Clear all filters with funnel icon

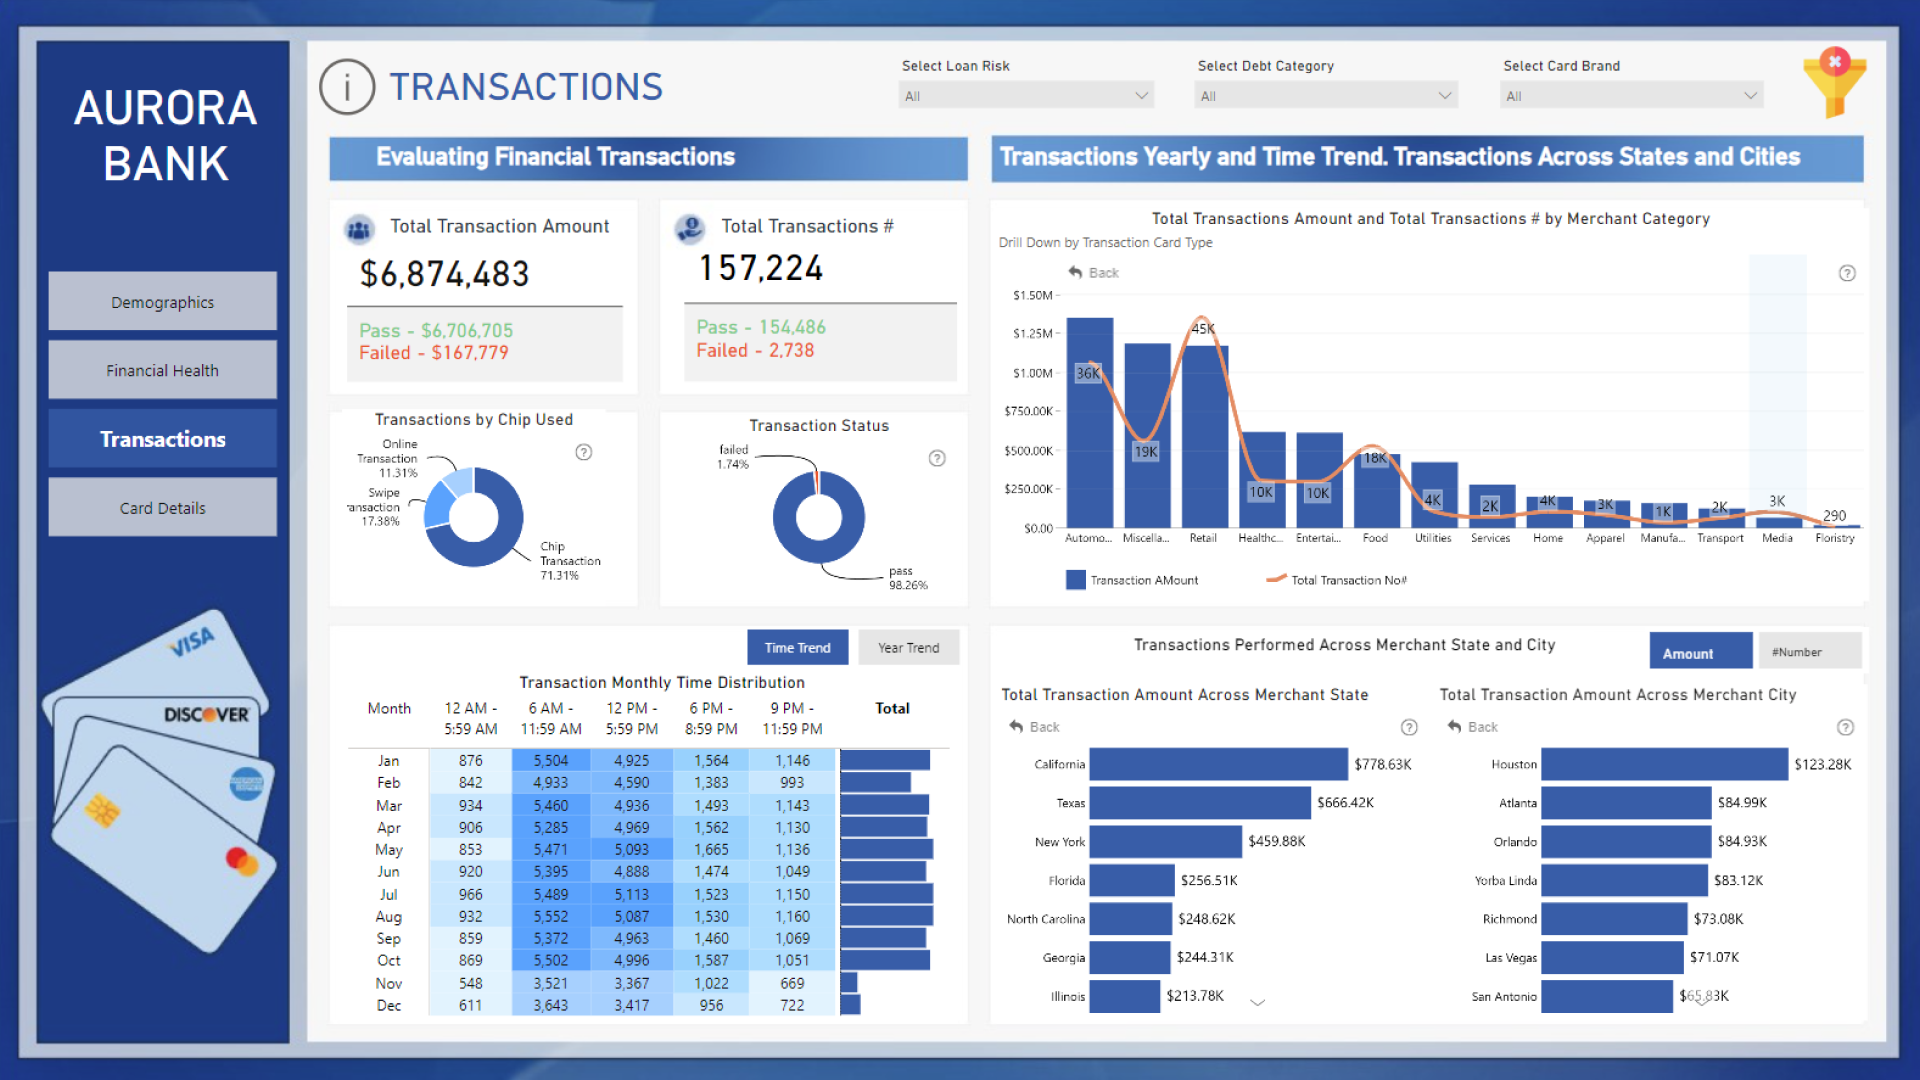[x=1834, y=83]
